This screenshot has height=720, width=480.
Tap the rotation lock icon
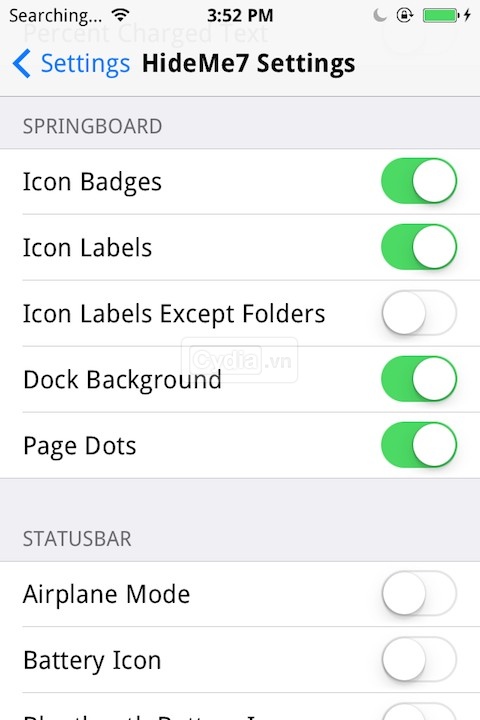click(x=405, y=15)
